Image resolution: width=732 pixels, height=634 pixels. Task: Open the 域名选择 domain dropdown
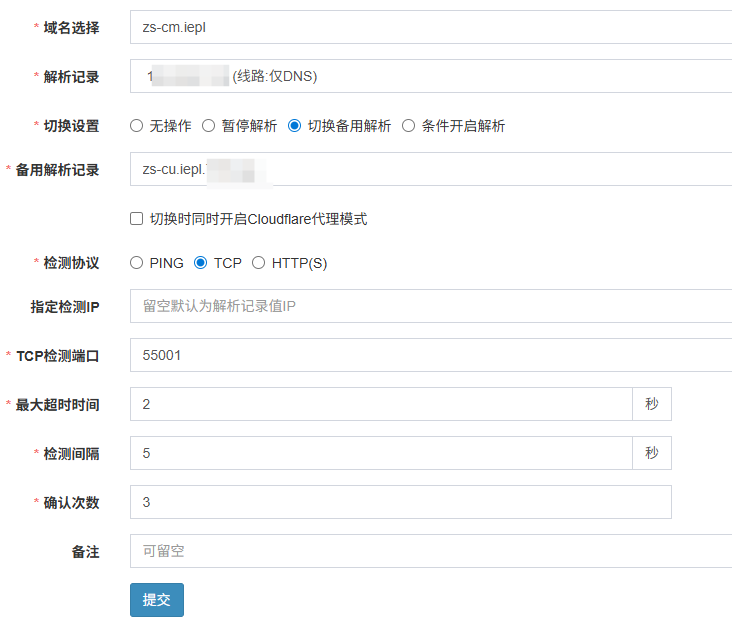tap(430, 27)
